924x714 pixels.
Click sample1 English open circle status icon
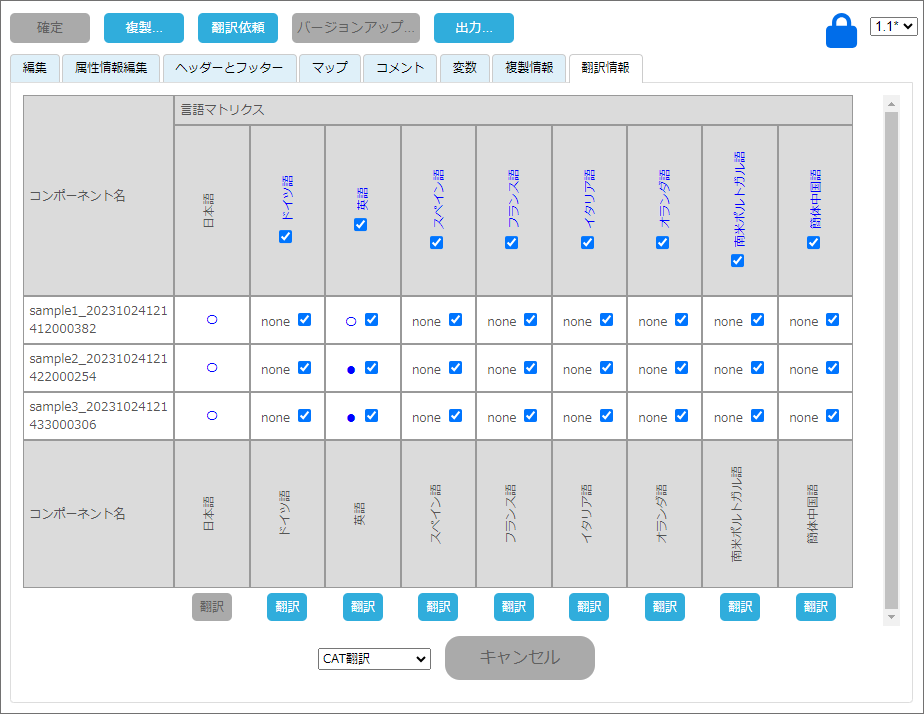[351, 322]
